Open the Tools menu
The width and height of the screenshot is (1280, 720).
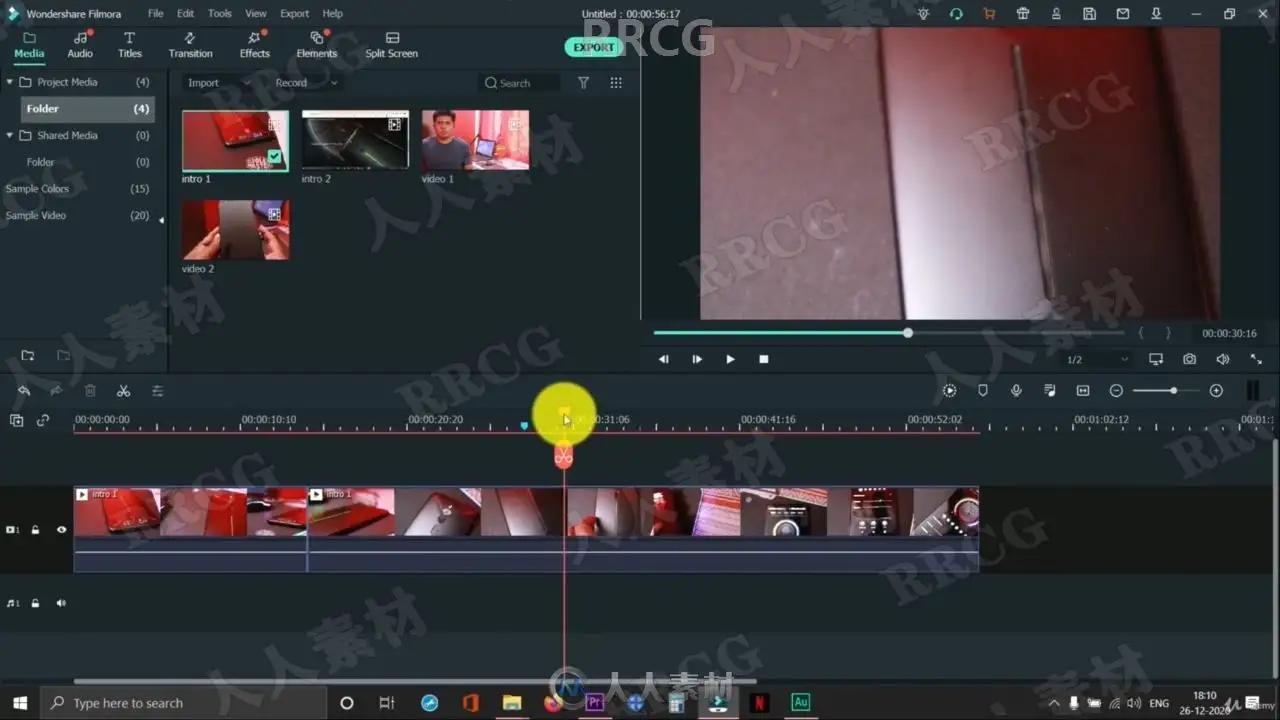click(x=220, y=14)
